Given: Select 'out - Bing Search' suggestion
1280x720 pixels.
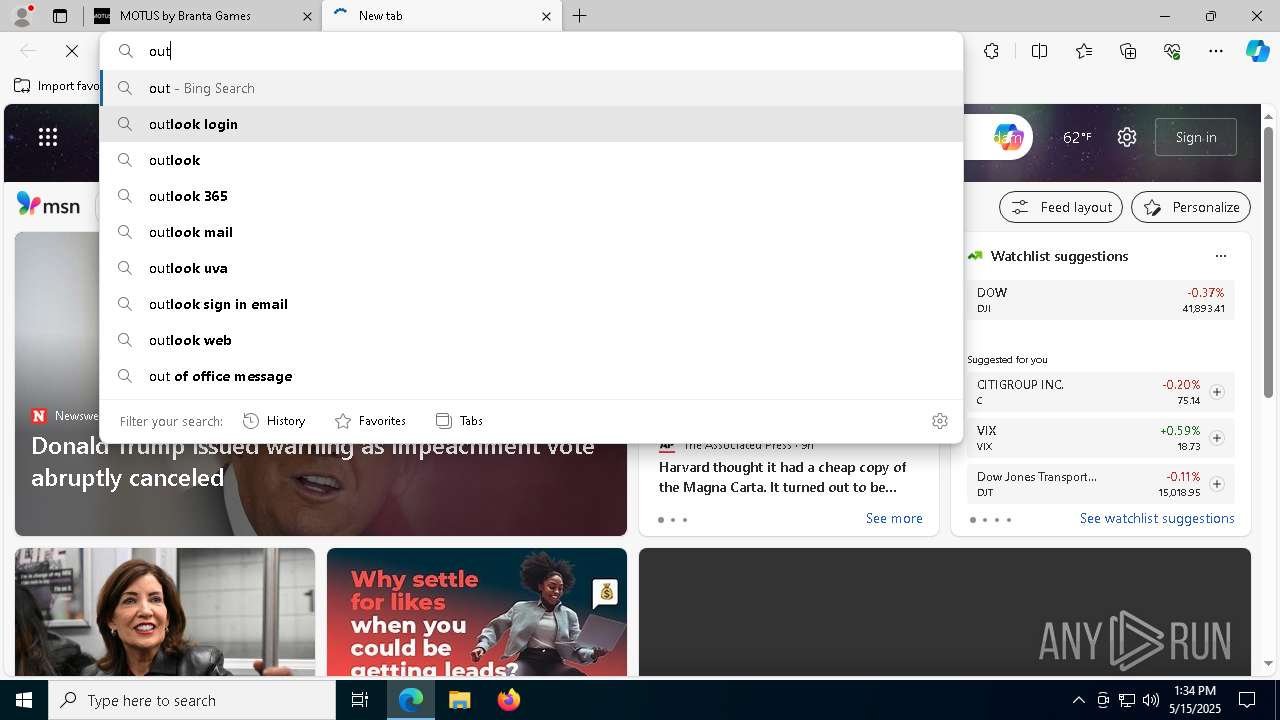Looking at the screenshot, I should tap(531, 88).
